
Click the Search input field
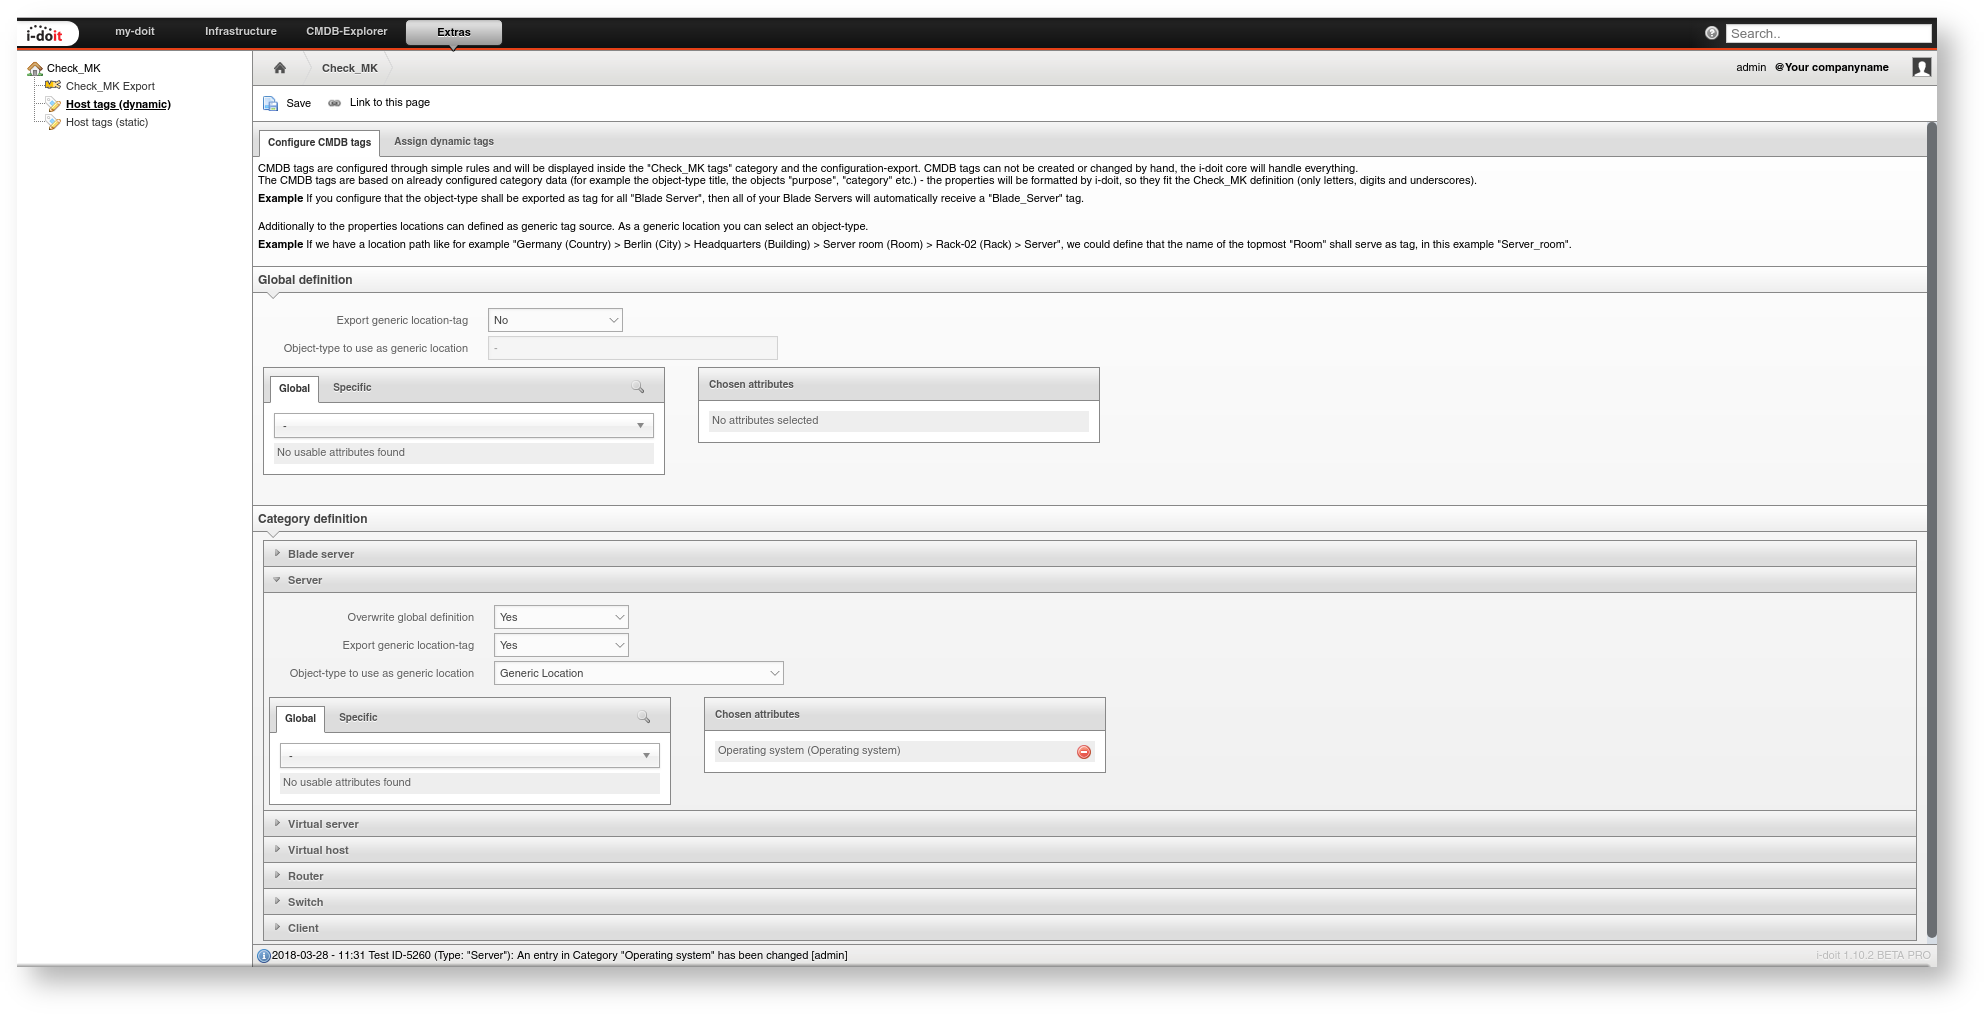pos(1828,33)
